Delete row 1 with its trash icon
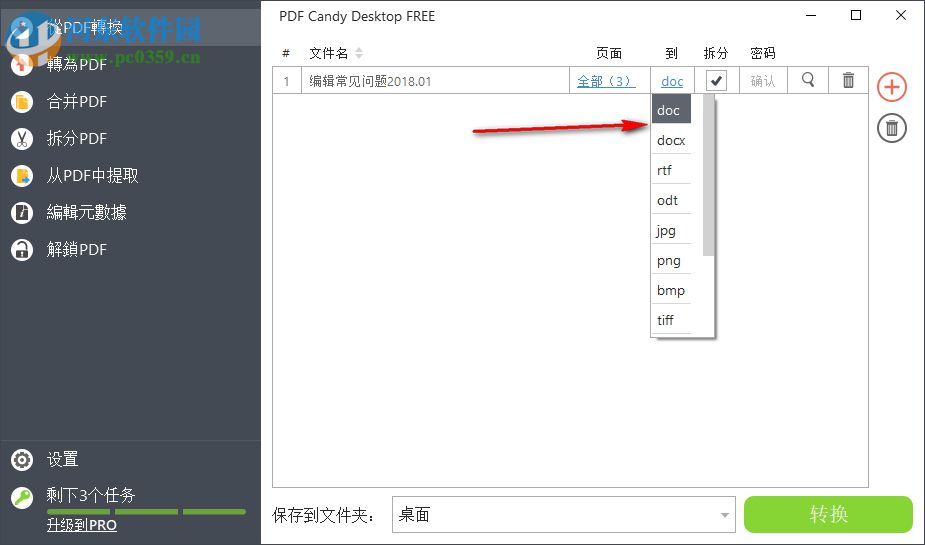 click(x=848, y=80)
